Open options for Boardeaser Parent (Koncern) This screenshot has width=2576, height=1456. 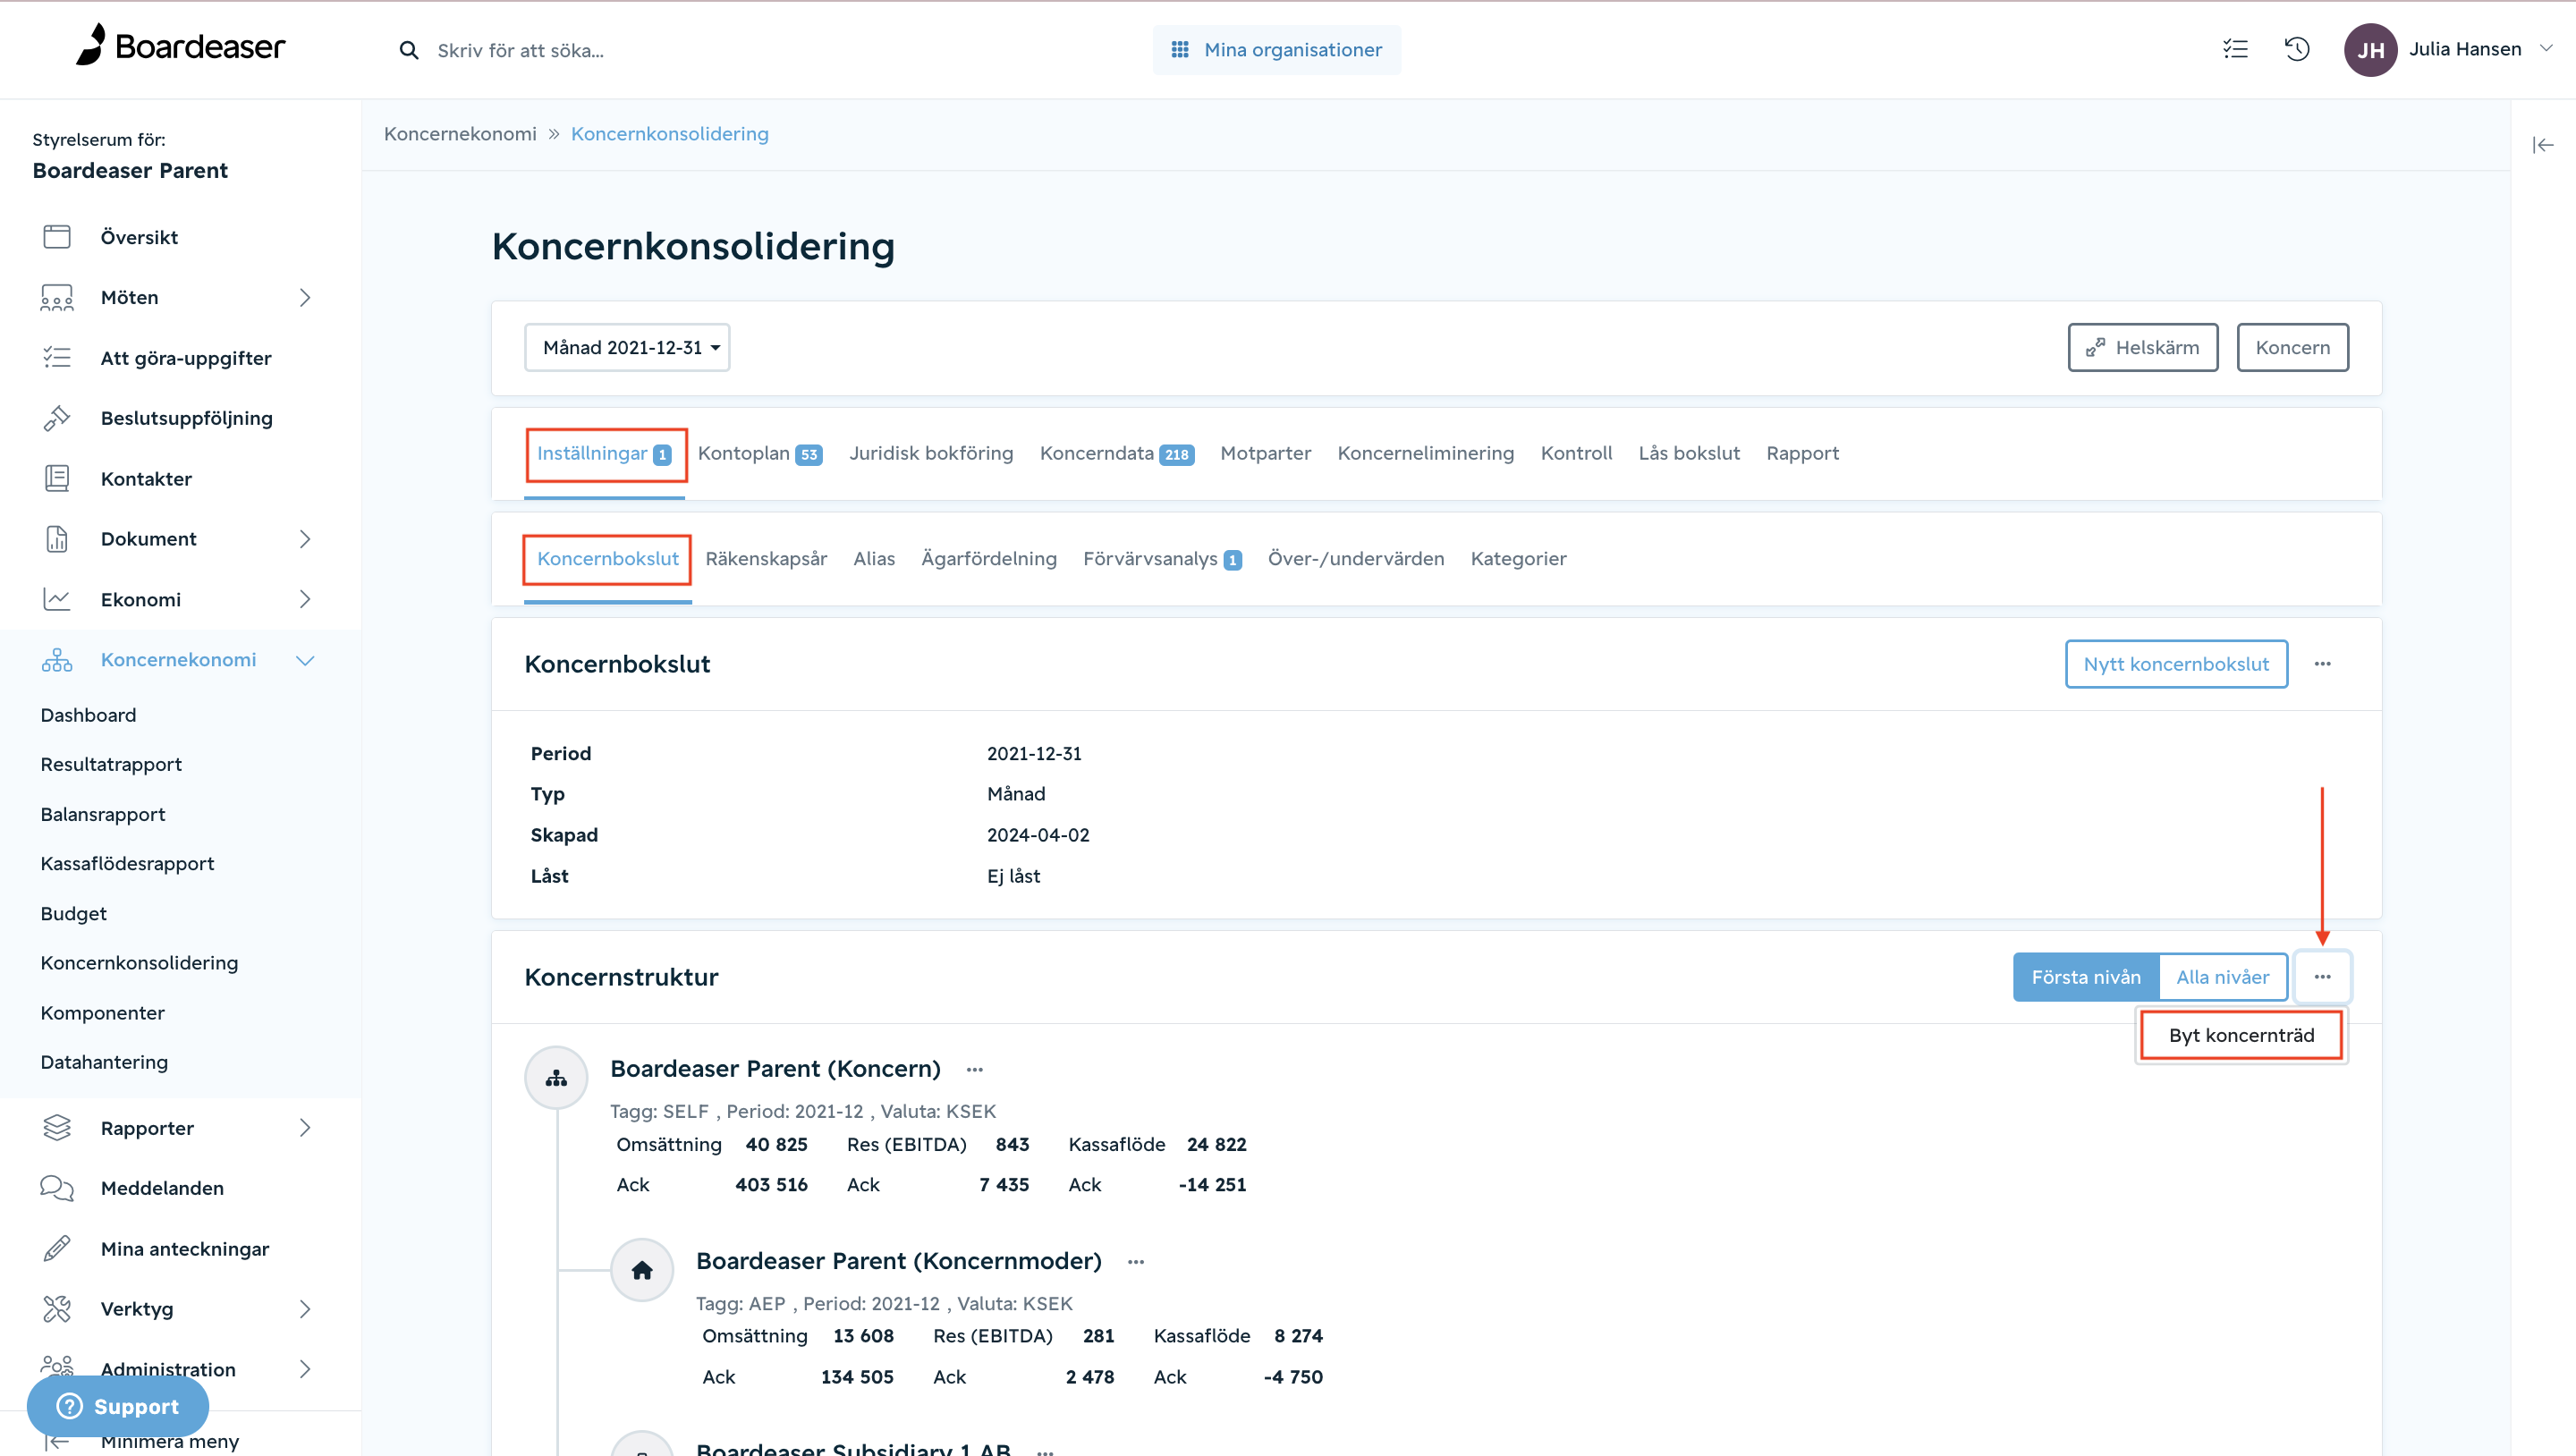coord(974,1070)
